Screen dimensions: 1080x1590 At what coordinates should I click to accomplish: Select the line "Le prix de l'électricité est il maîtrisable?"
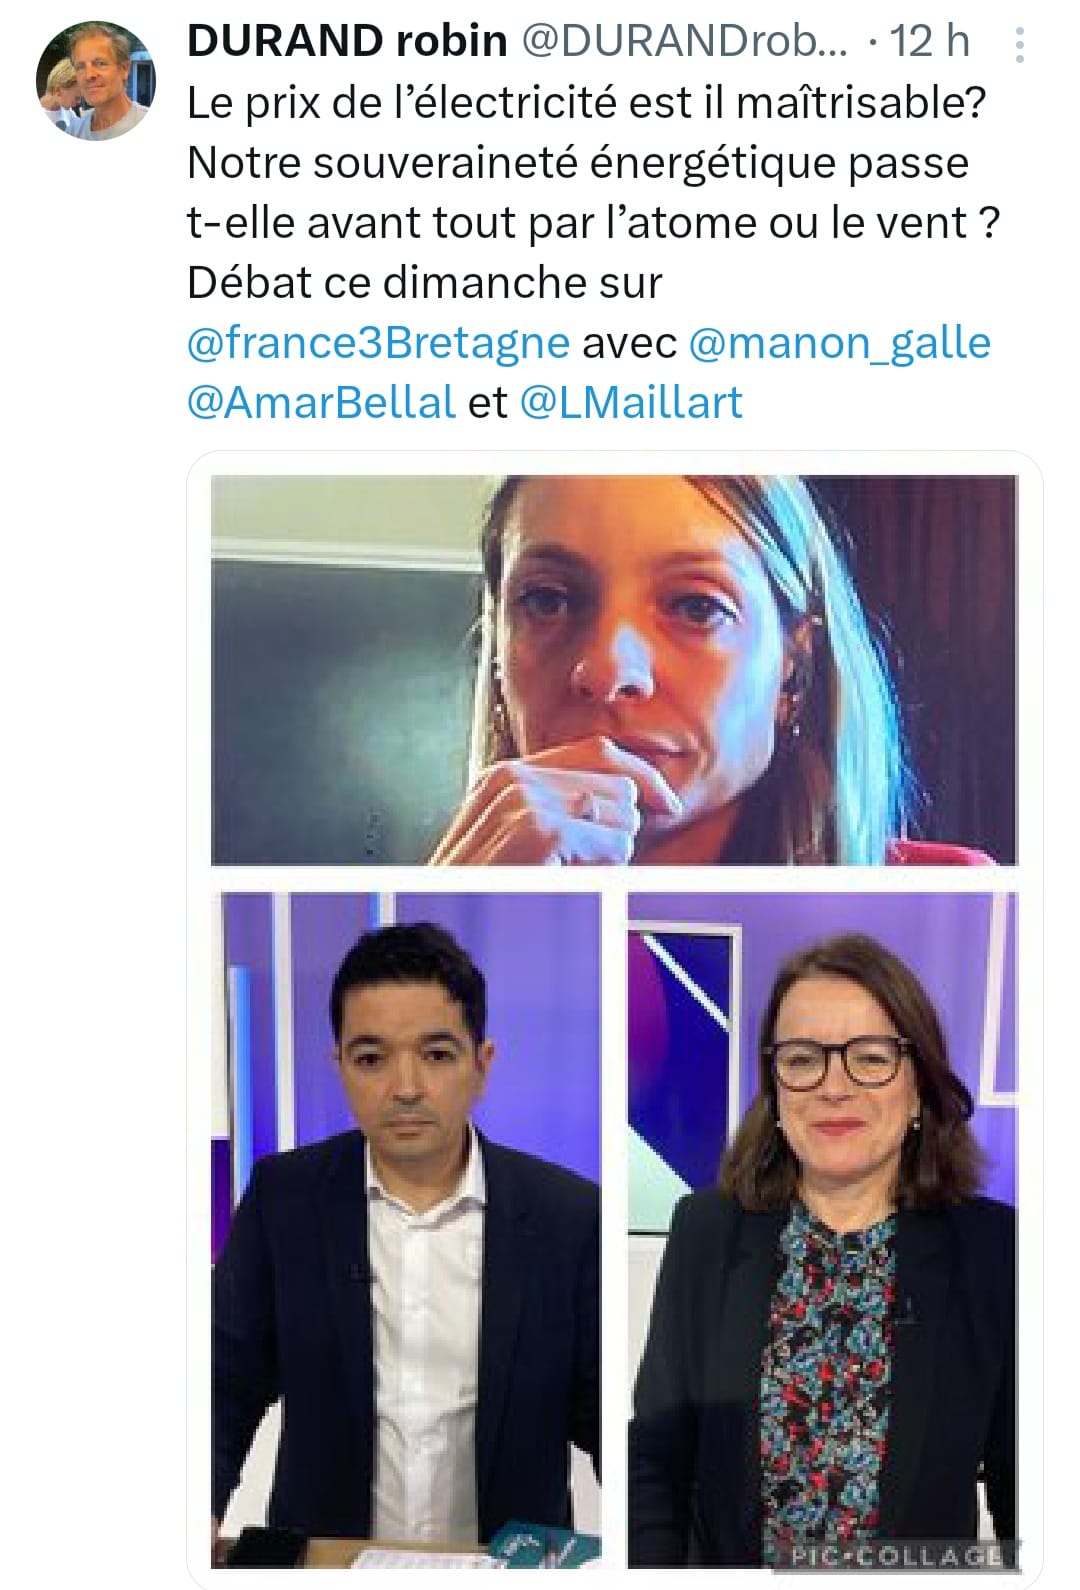point(586,103)
